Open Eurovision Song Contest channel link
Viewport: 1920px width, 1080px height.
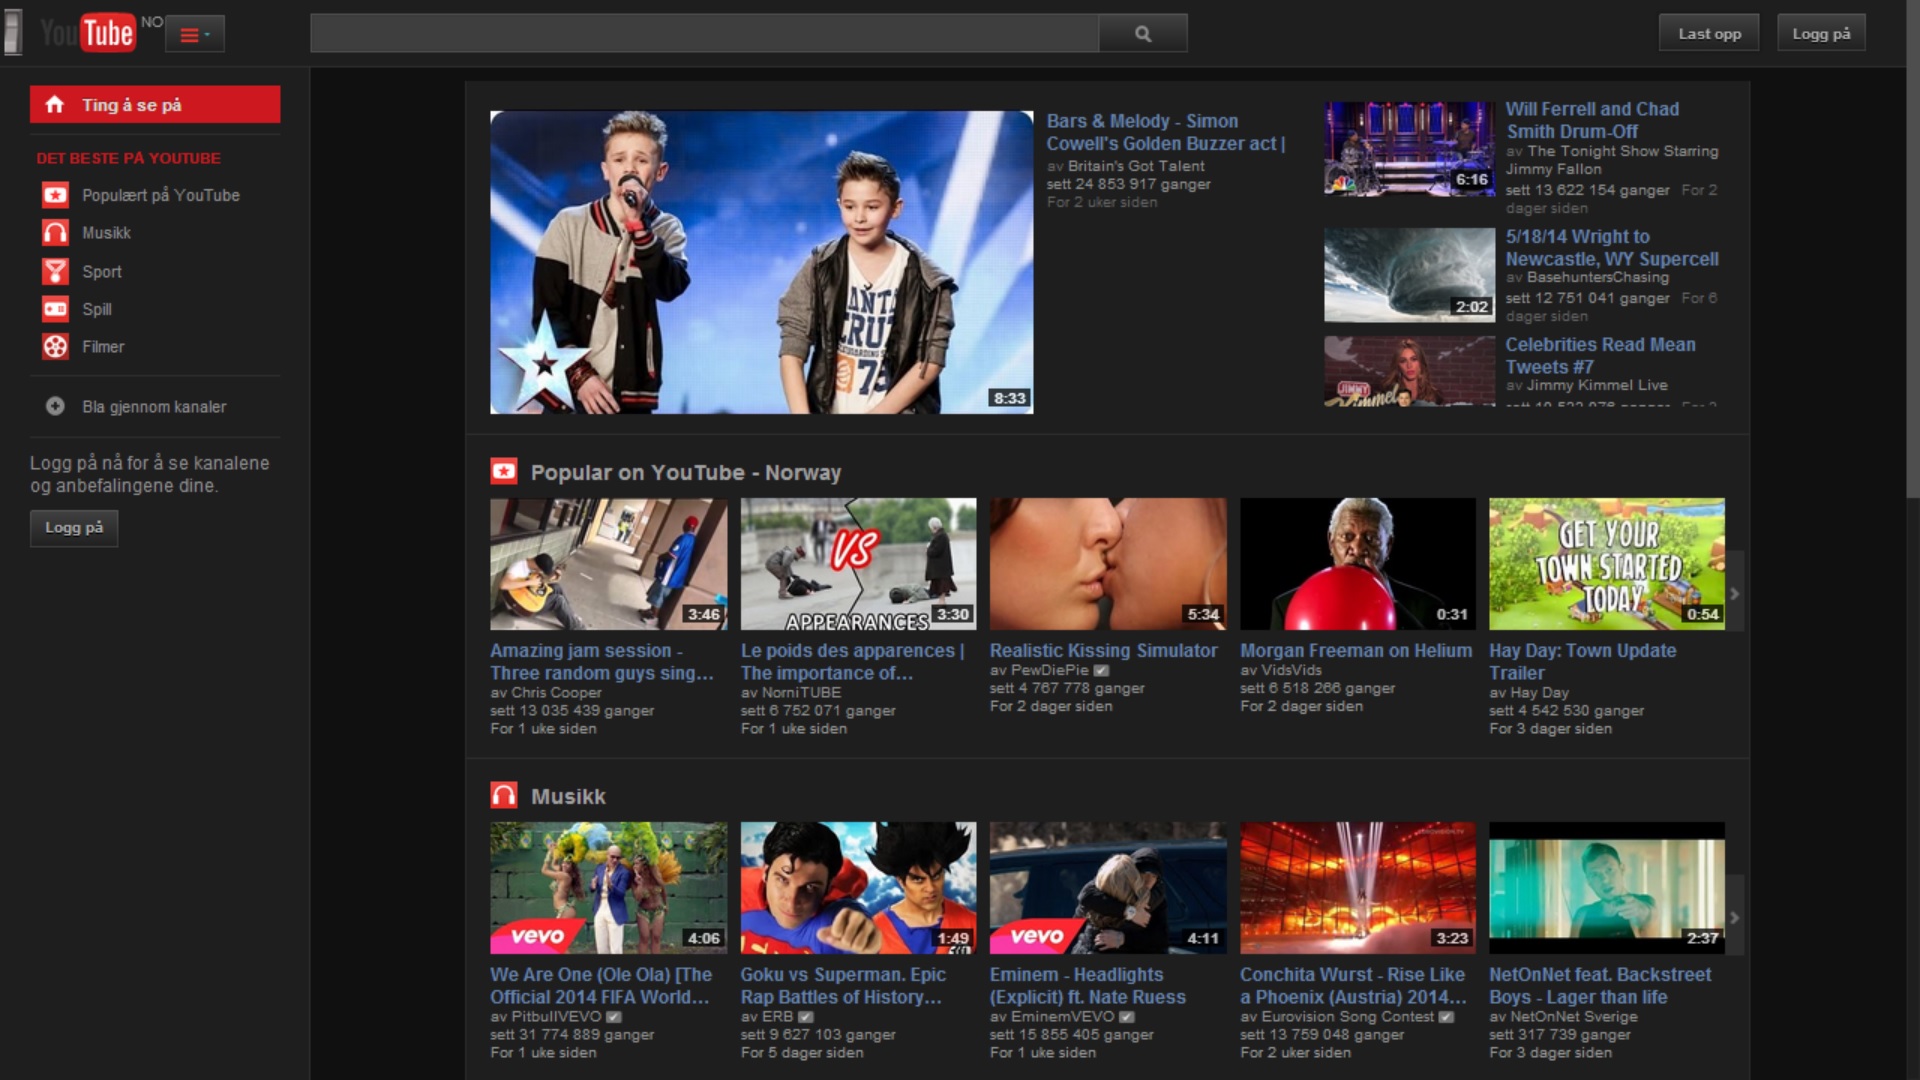[1347, 1017]
